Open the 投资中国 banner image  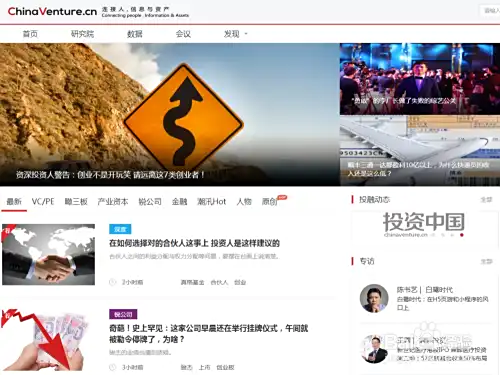(x=424, y=224)
